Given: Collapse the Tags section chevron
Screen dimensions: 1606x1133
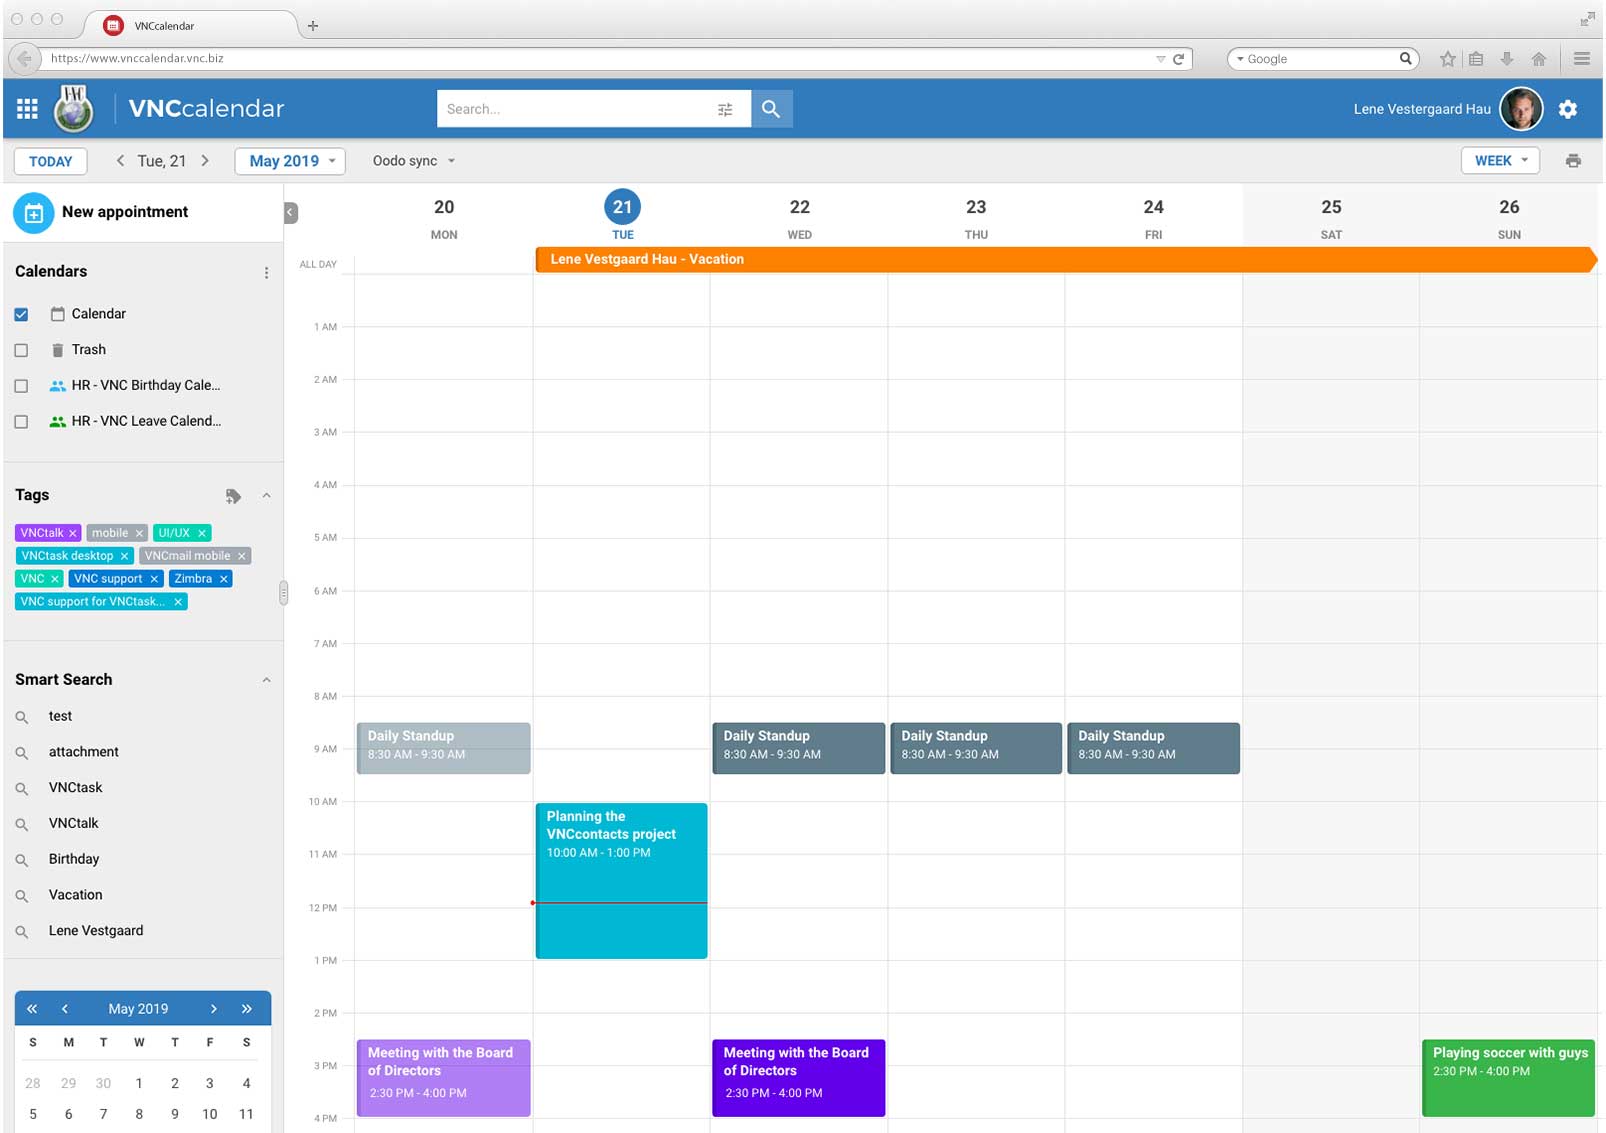Looking at the screenshot, I should 266,496.
